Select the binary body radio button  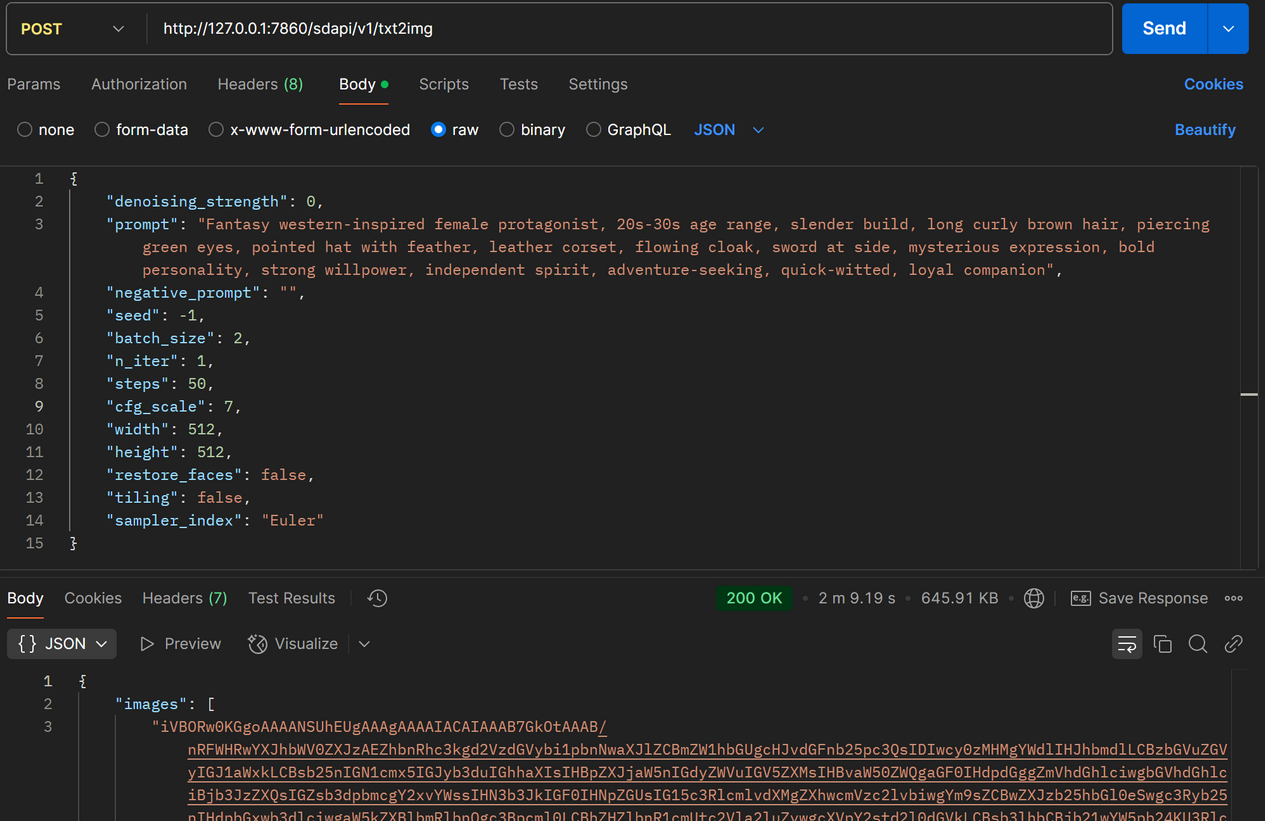pos(507,130)
